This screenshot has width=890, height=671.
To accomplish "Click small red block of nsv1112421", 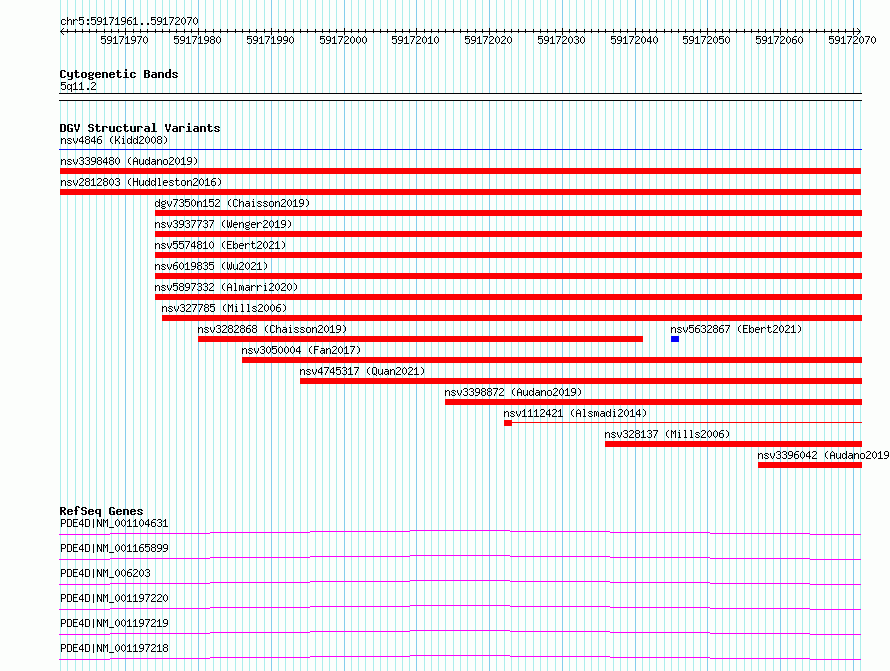I will (508, 423).
